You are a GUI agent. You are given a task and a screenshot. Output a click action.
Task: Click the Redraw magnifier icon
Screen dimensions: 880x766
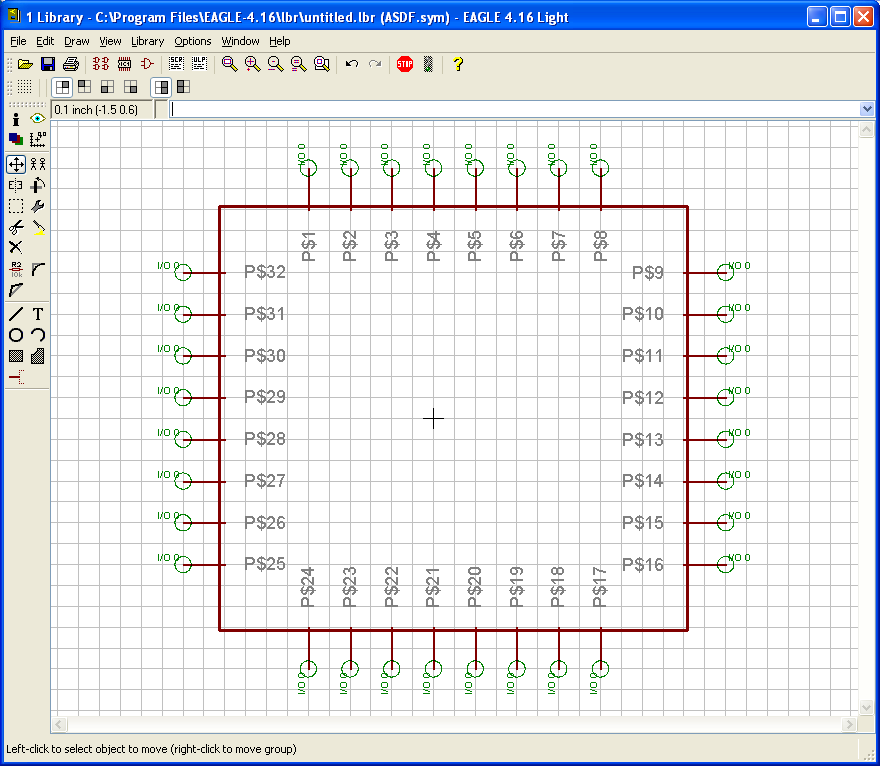coord(299,64)
